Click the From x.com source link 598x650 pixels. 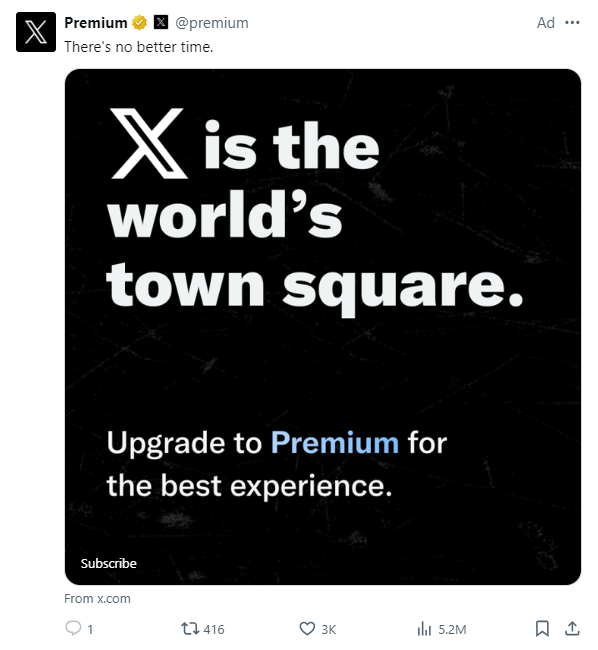(97, 599)
